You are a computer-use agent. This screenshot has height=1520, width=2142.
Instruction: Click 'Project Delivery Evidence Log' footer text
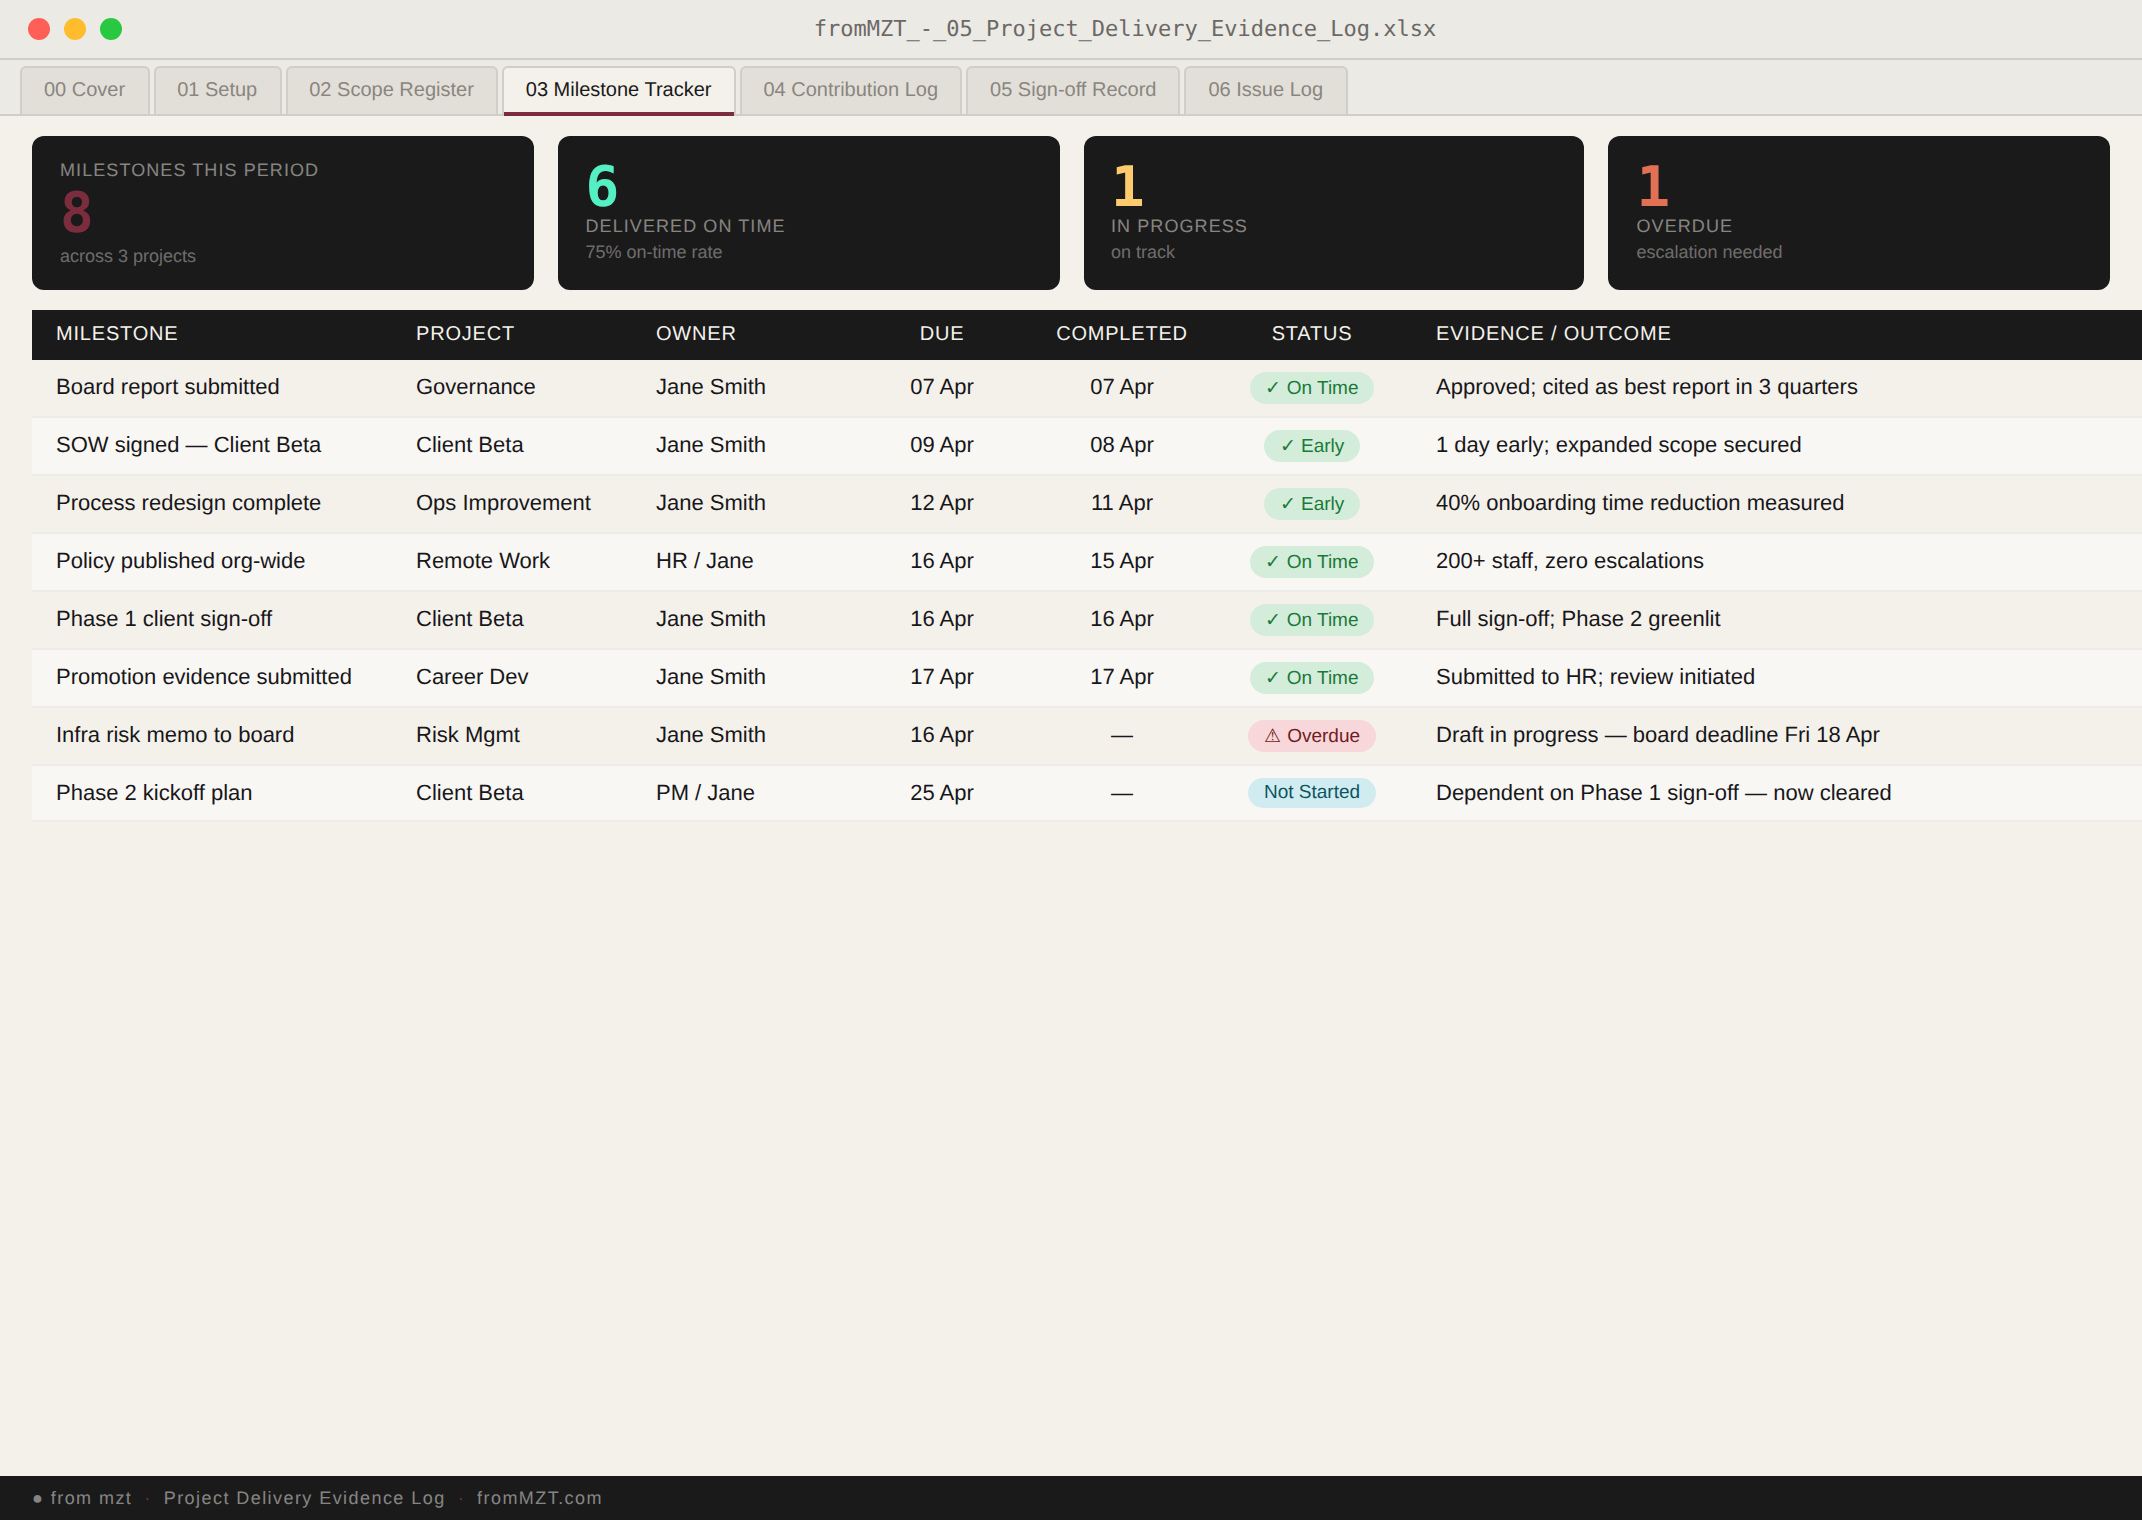(304, 1498)
